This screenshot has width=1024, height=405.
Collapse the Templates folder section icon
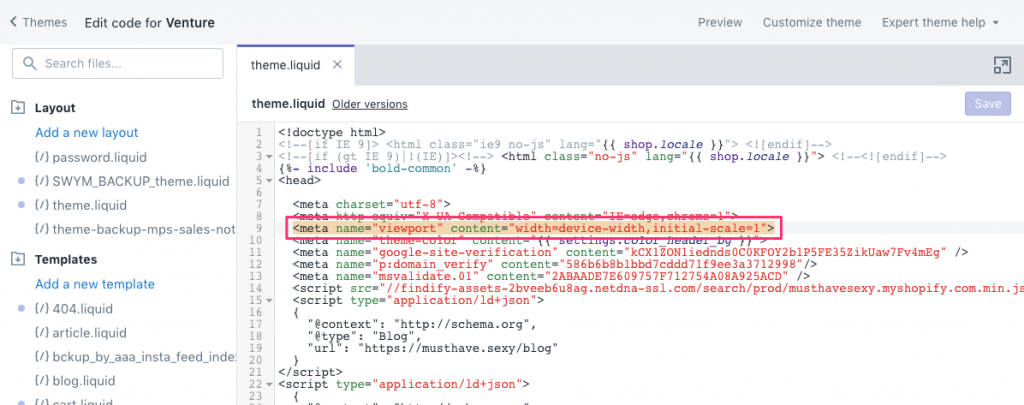point(17,259)
